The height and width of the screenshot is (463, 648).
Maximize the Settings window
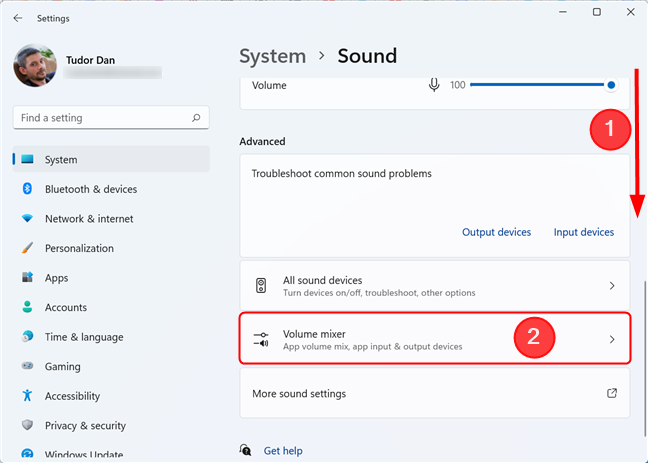597,12
